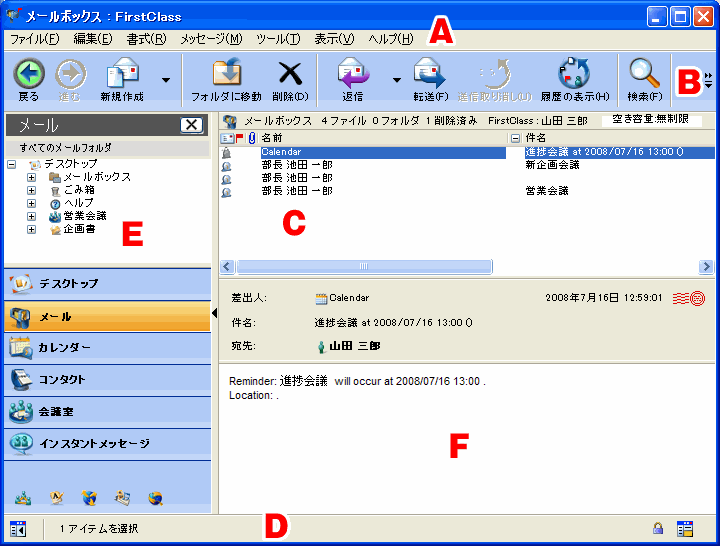720x546 pixels.
Task: Click the lock icon in the status bar
Action: click(x=658, y=528)
